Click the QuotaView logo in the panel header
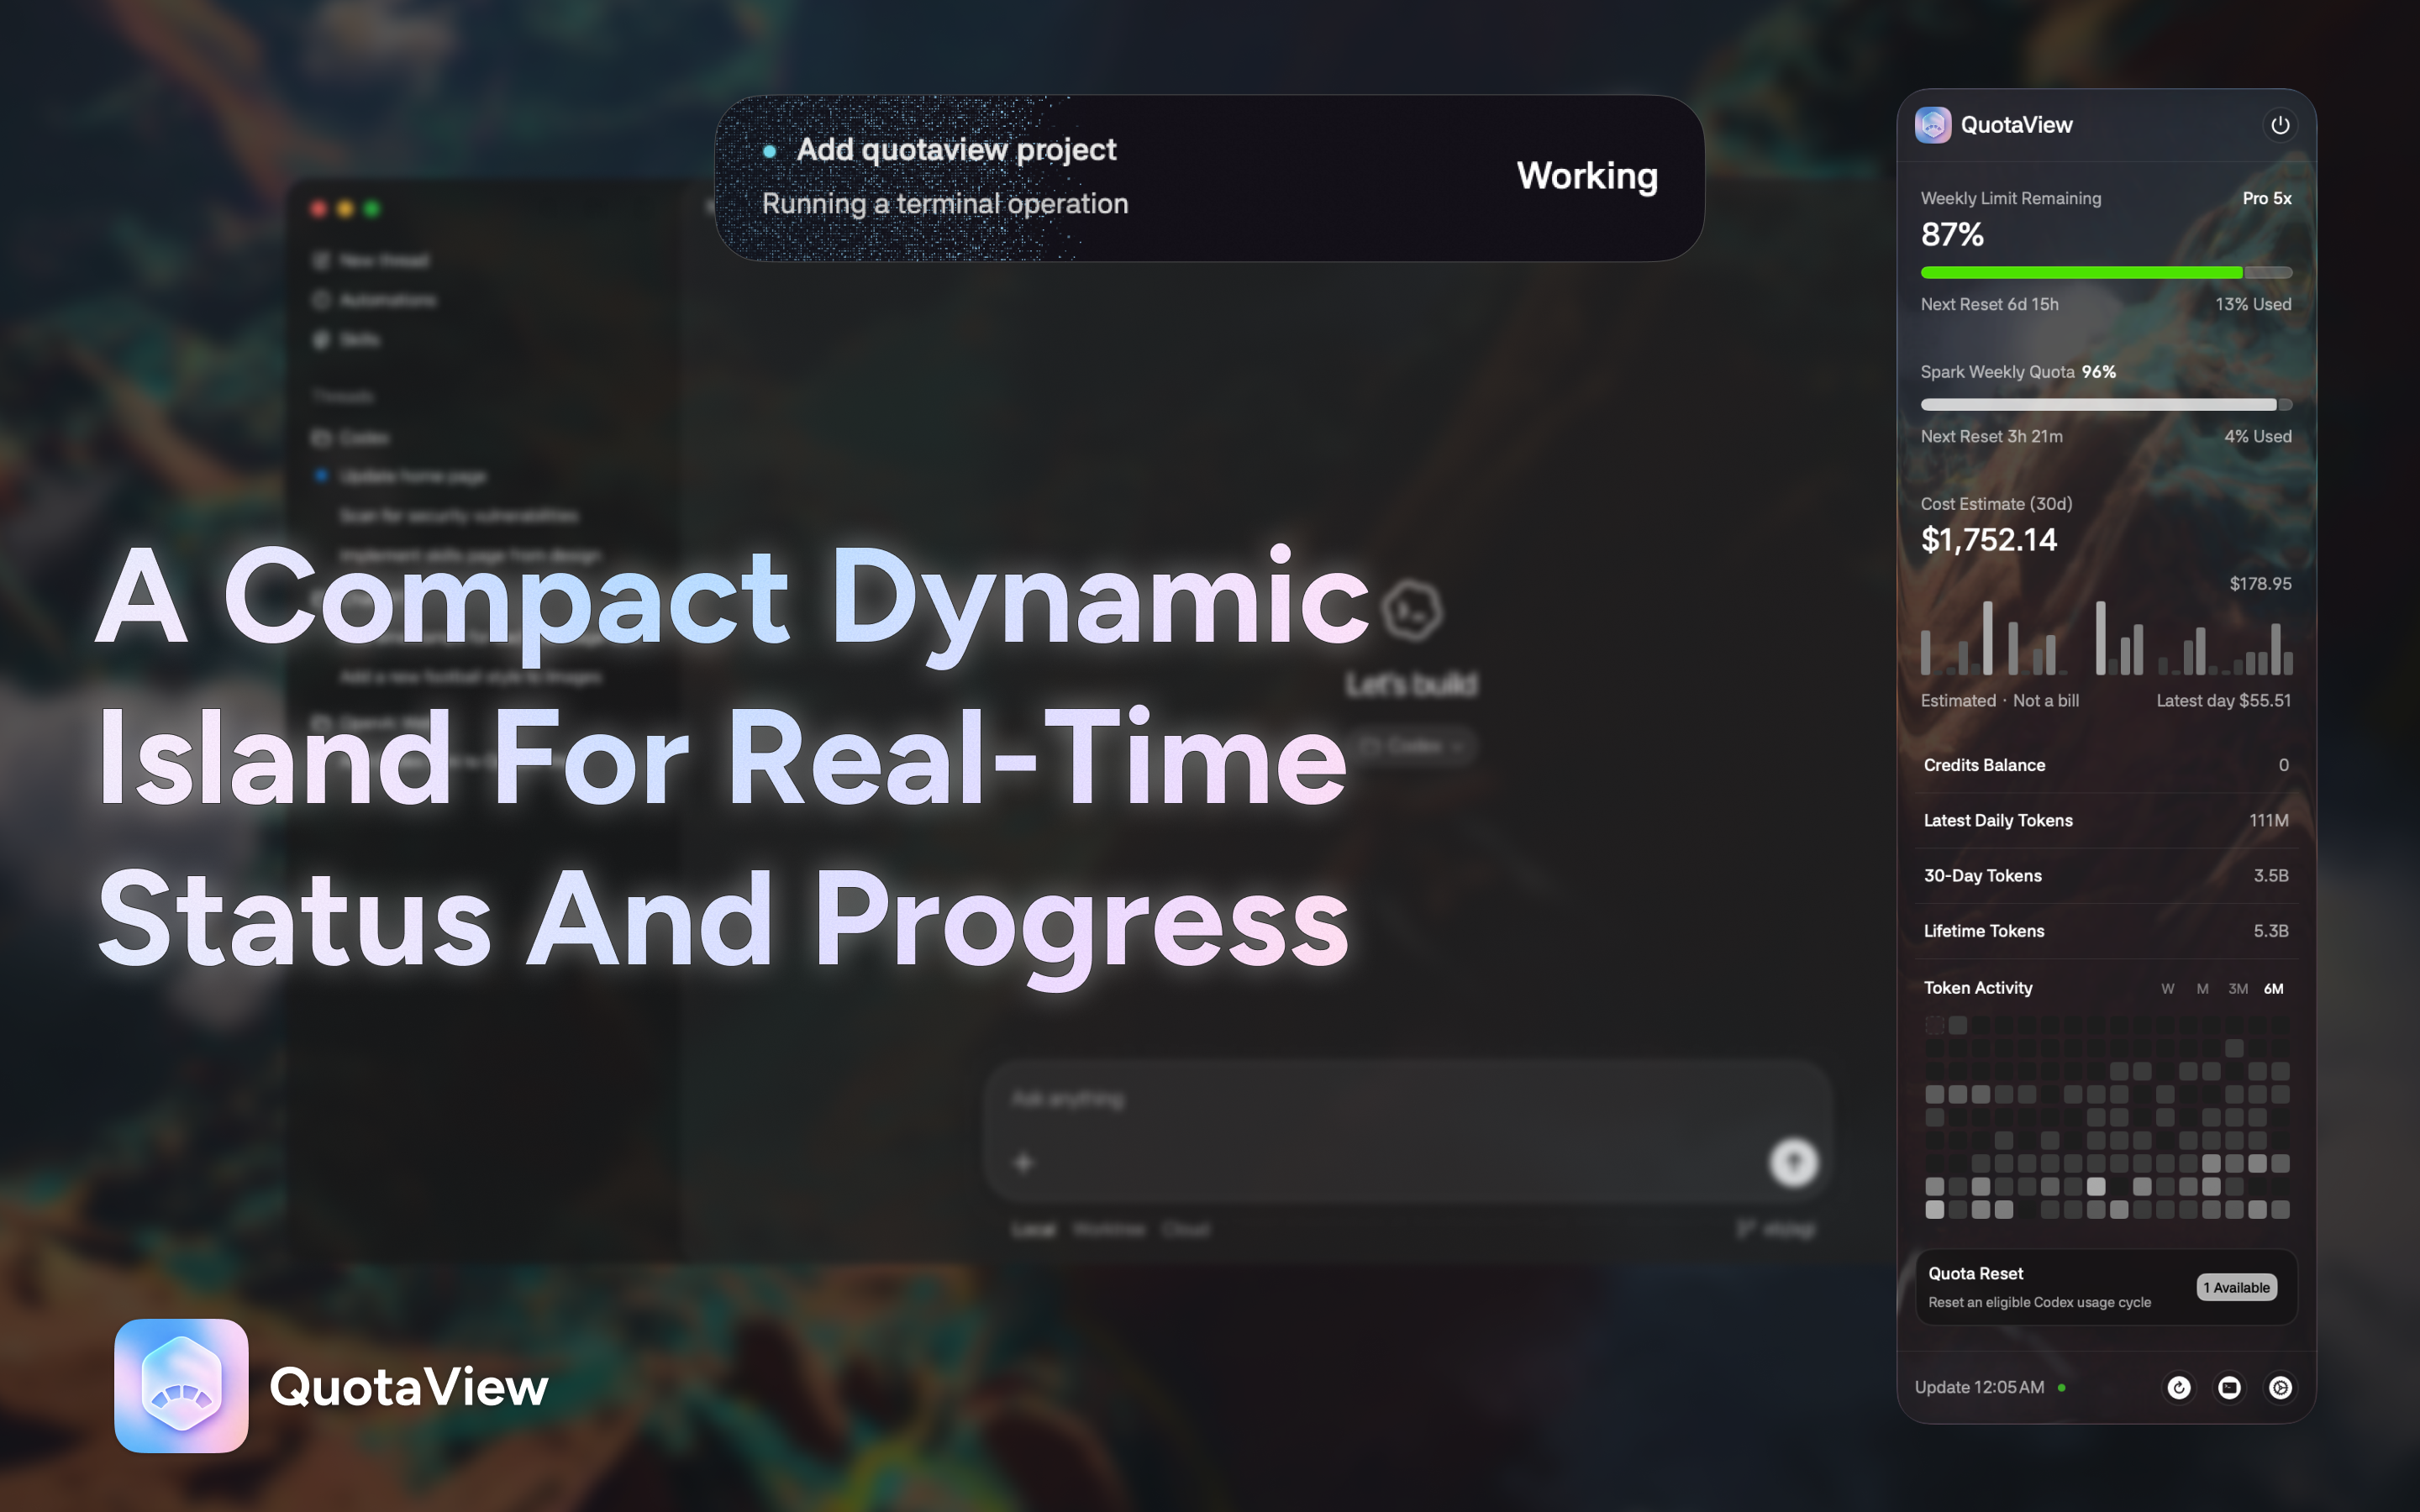Image resolution: width=2420 pixels, height=1512 pixels. 1932,125
